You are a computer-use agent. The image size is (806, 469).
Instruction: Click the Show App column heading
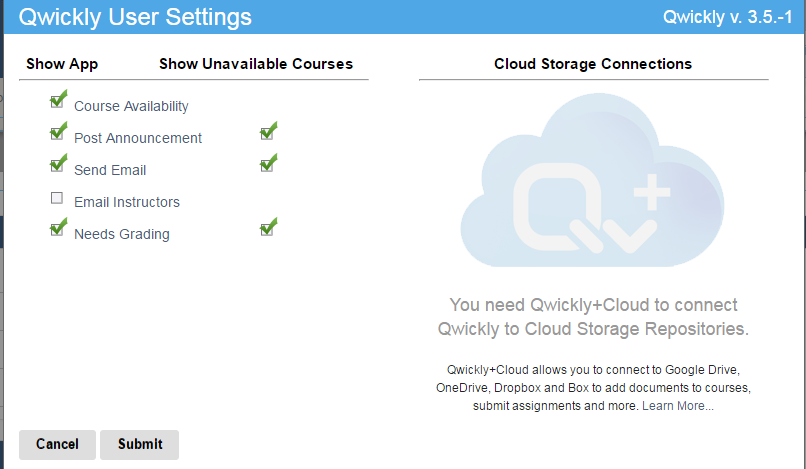(62, 64)
